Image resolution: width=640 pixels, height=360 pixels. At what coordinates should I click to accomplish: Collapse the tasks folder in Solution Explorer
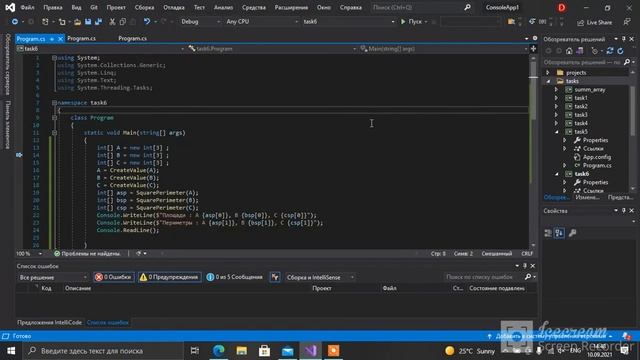[548, 81]
